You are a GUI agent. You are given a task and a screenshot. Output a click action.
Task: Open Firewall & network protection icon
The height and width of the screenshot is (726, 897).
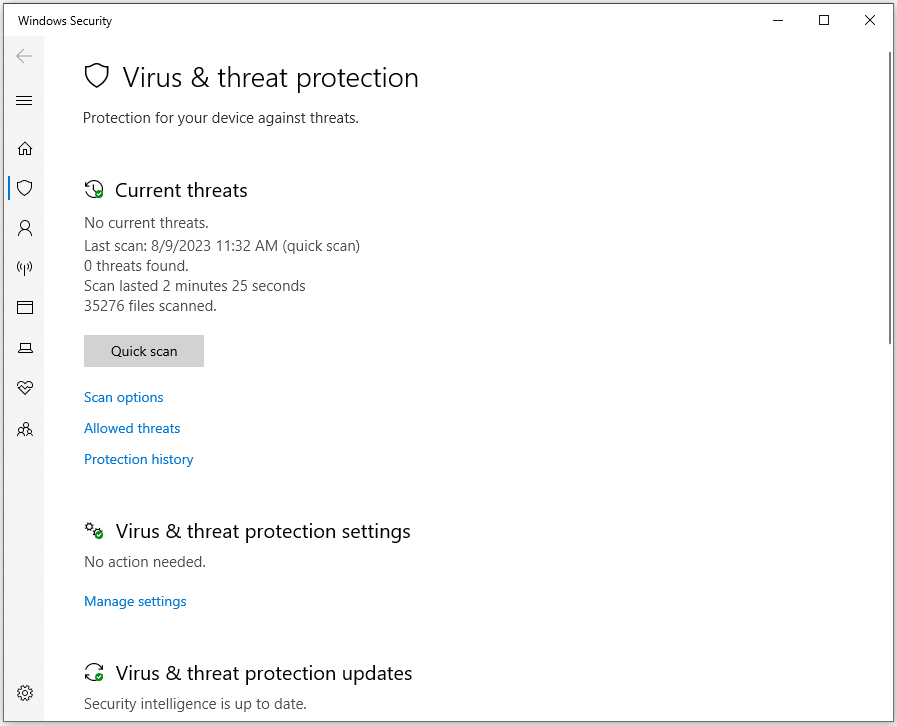coord(25,268)
